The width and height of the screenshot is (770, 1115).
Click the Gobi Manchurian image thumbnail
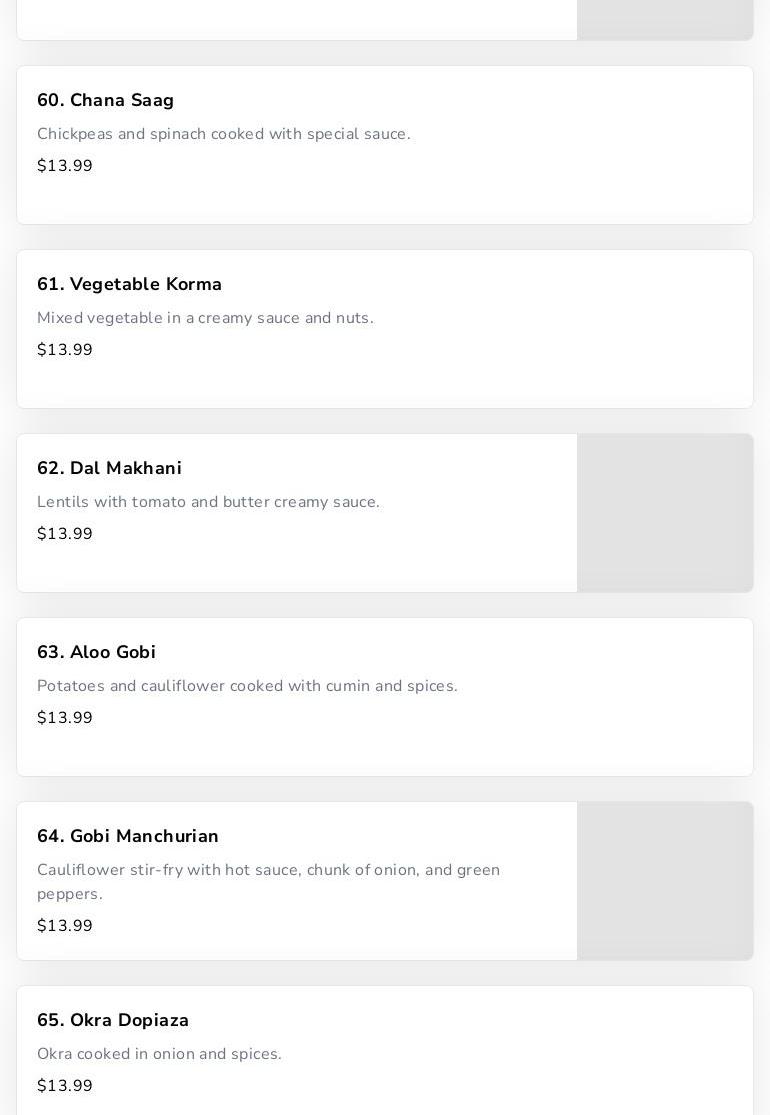[x=665, y=881]
